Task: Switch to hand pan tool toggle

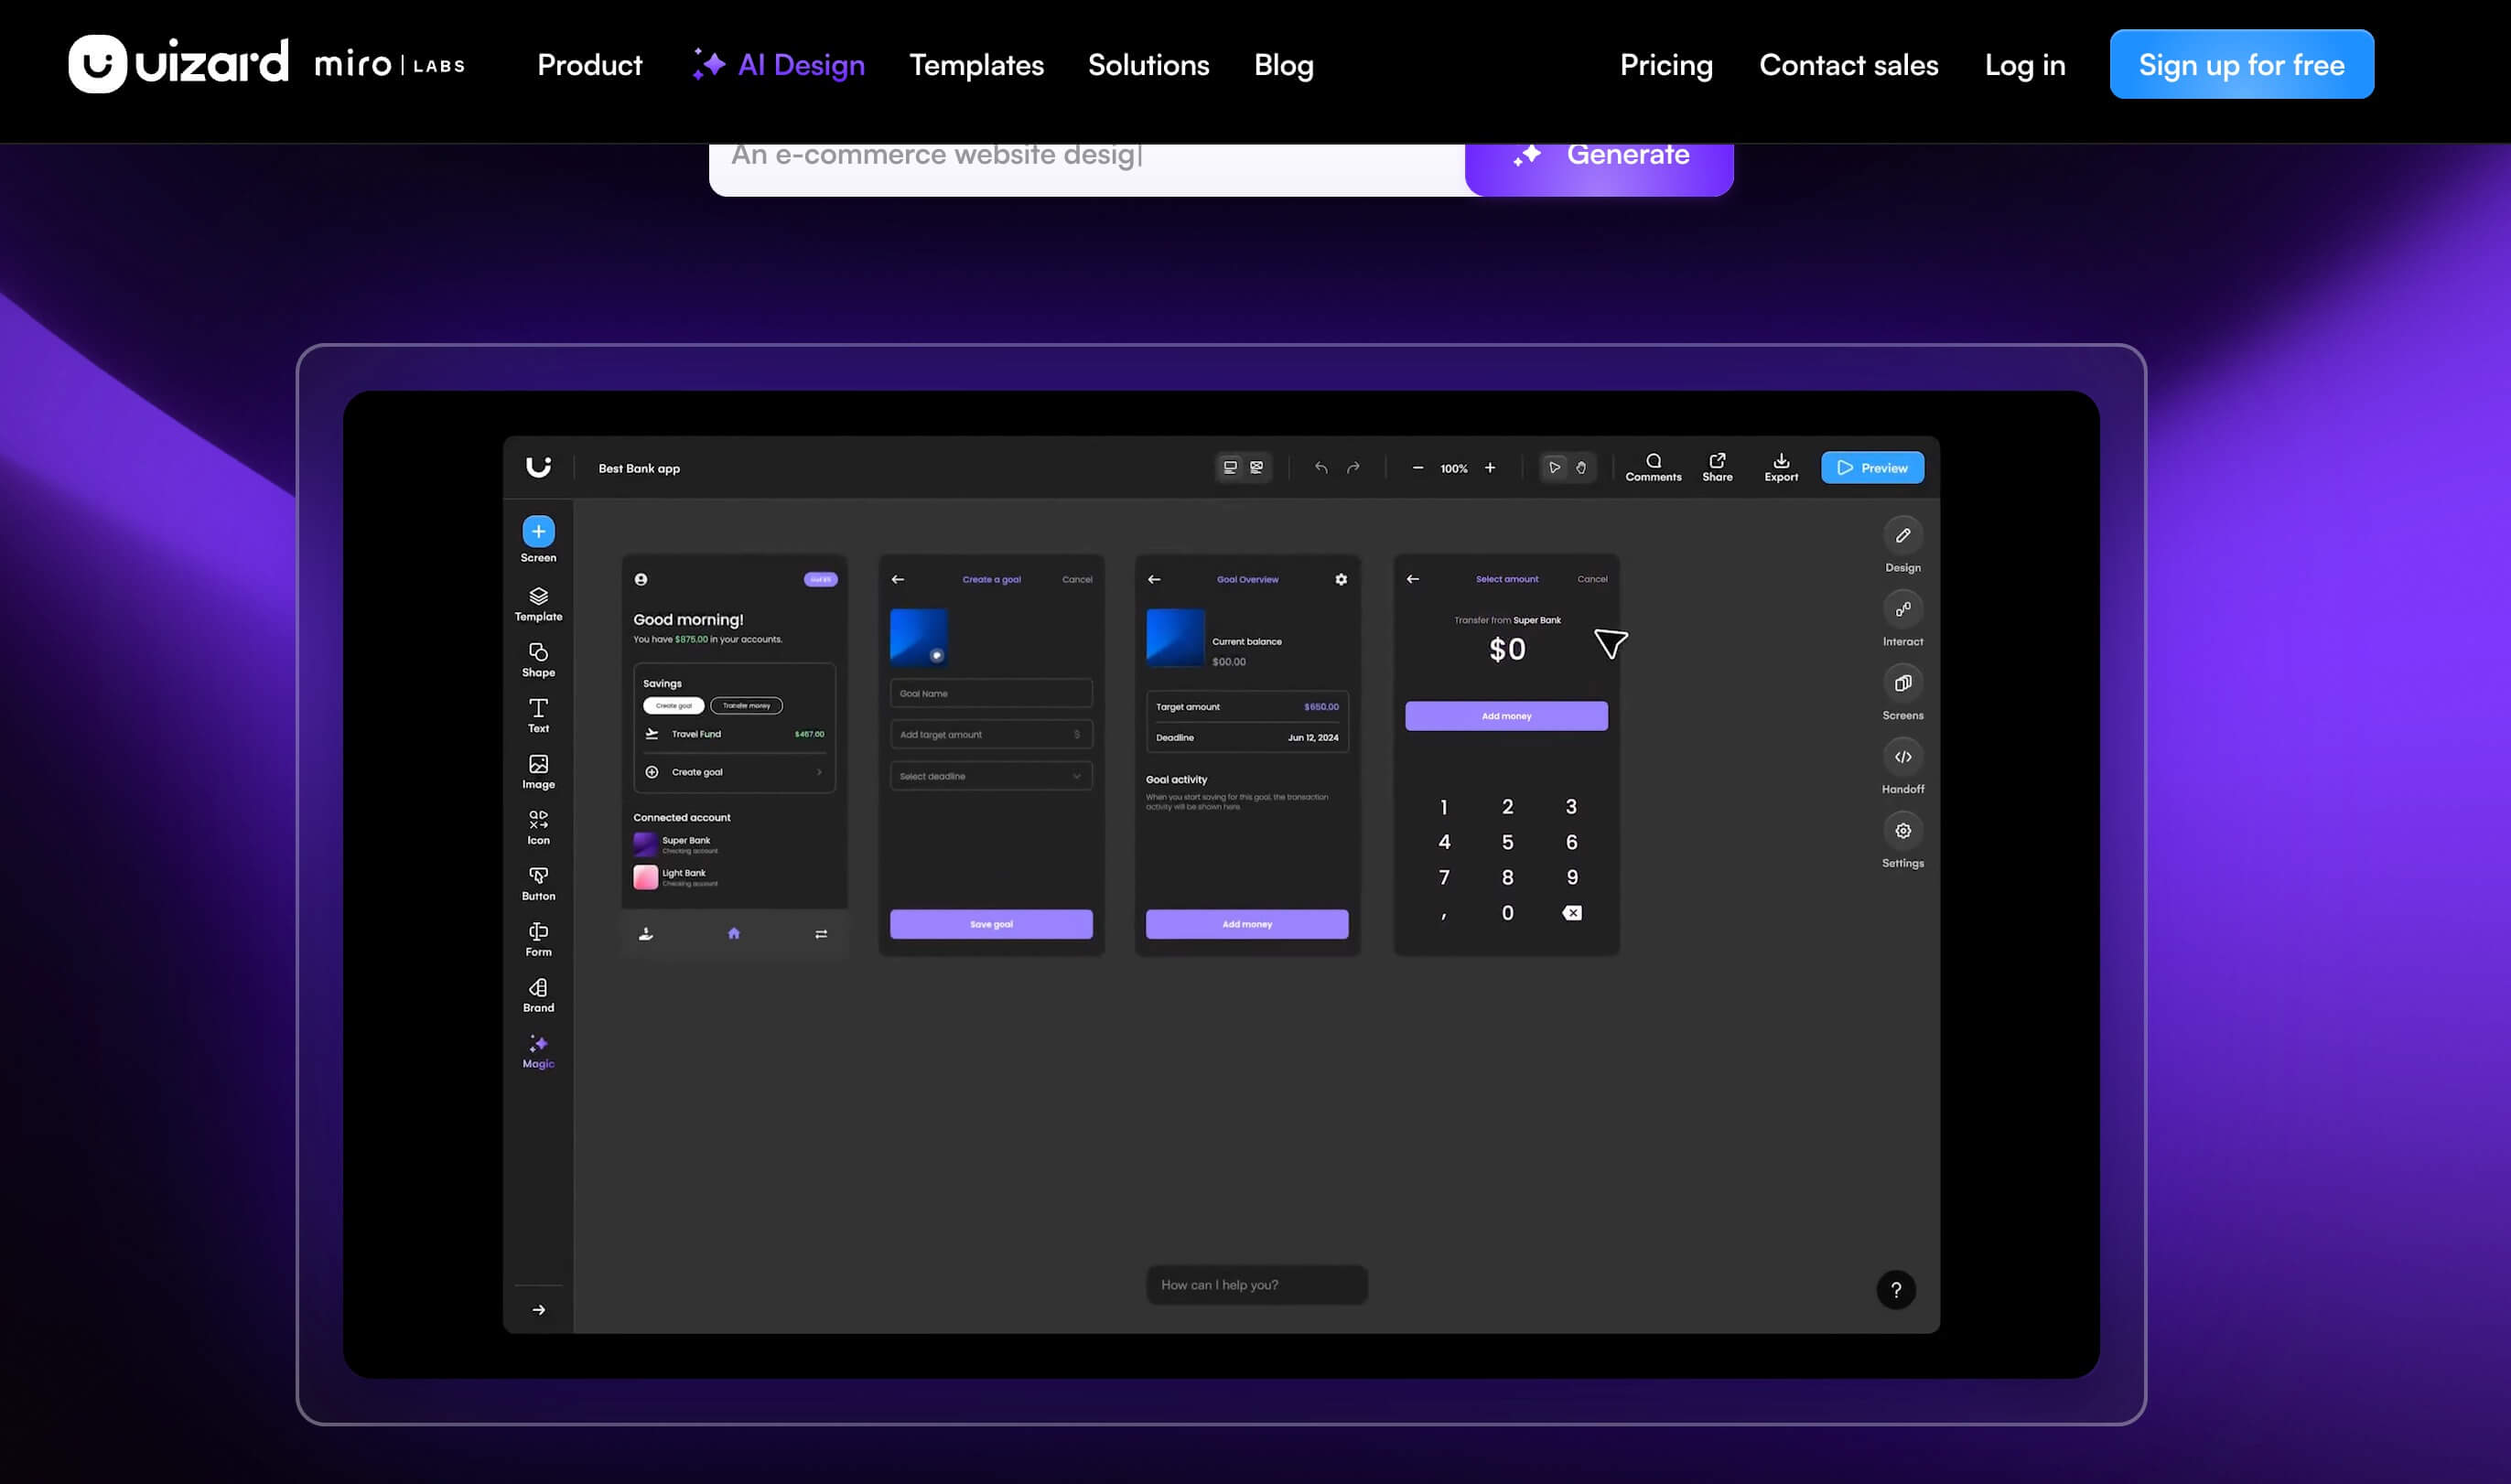Action: coord(1581,468)
